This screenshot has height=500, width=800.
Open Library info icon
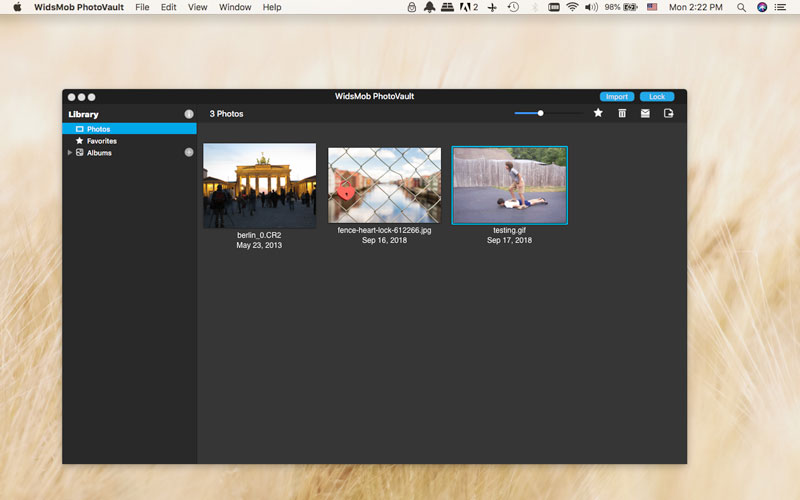(189, 114)
